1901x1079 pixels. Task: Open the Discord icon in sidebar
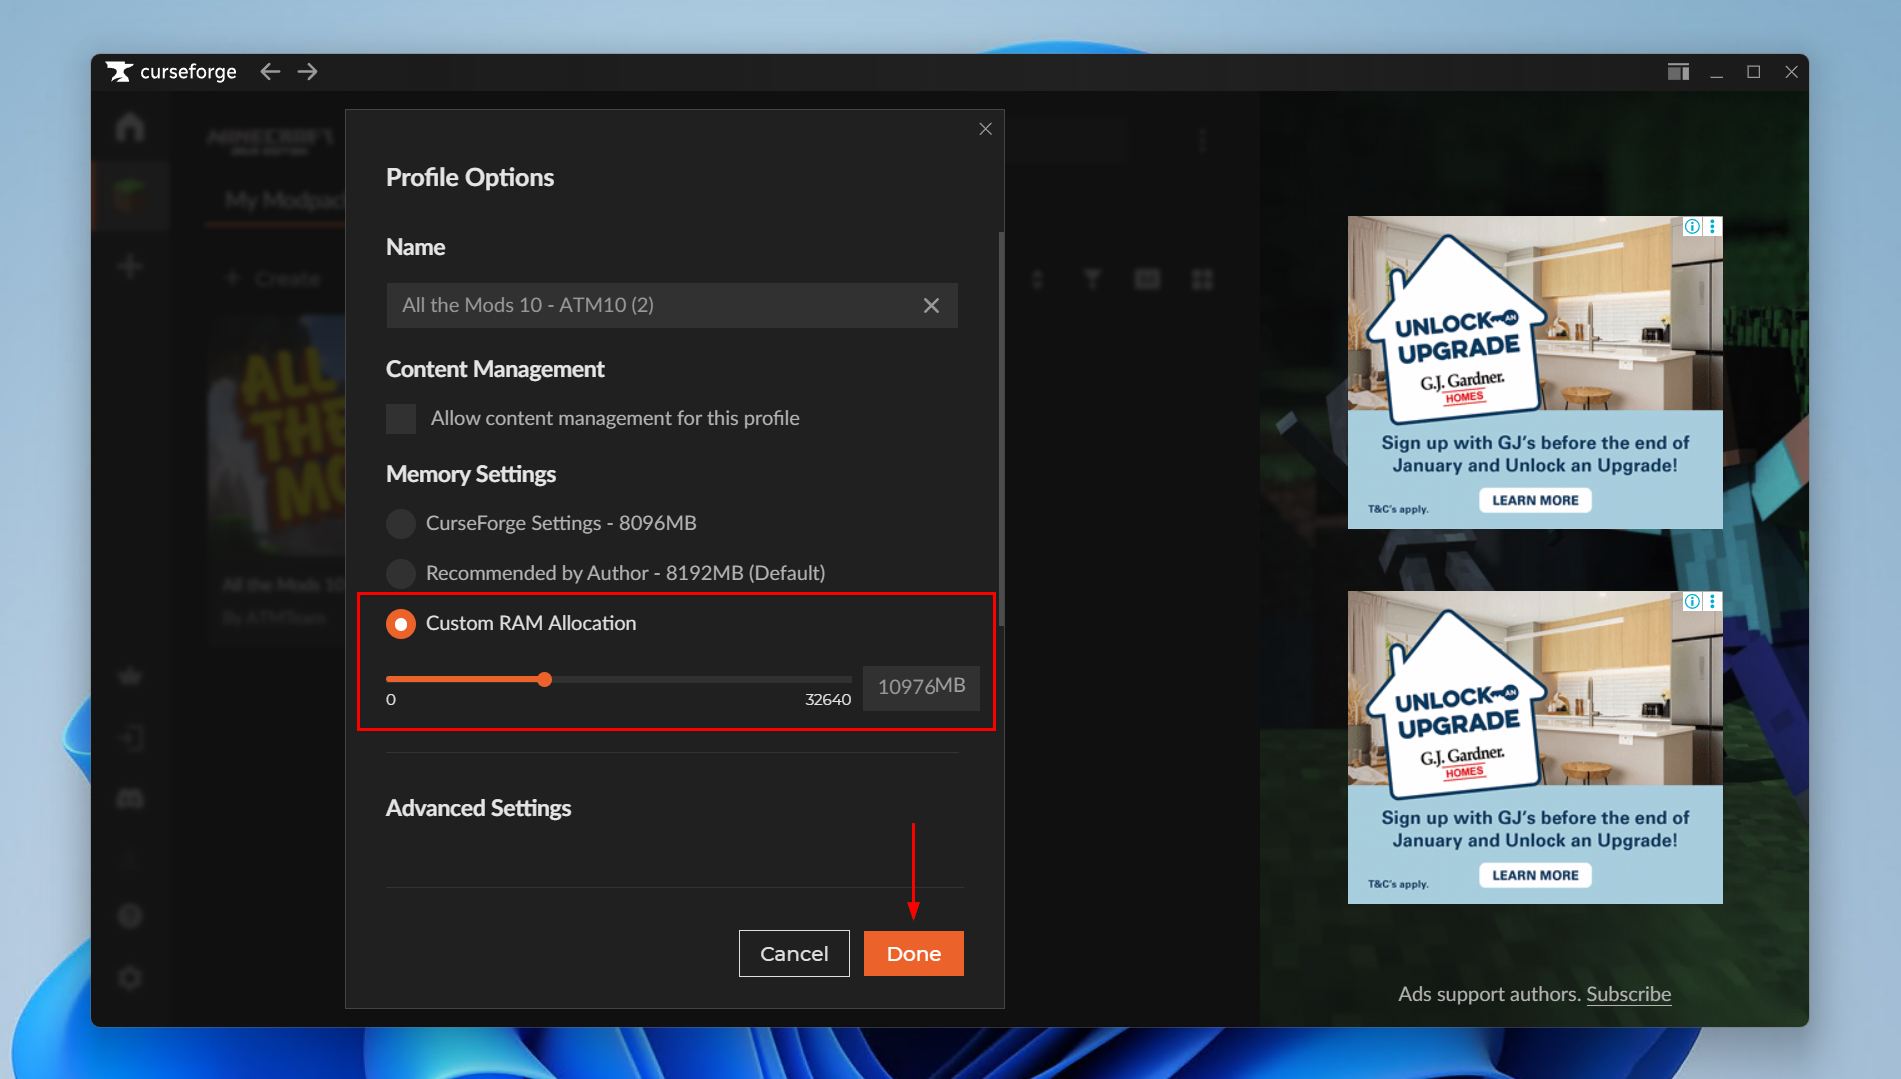click(x=130, y=798)
